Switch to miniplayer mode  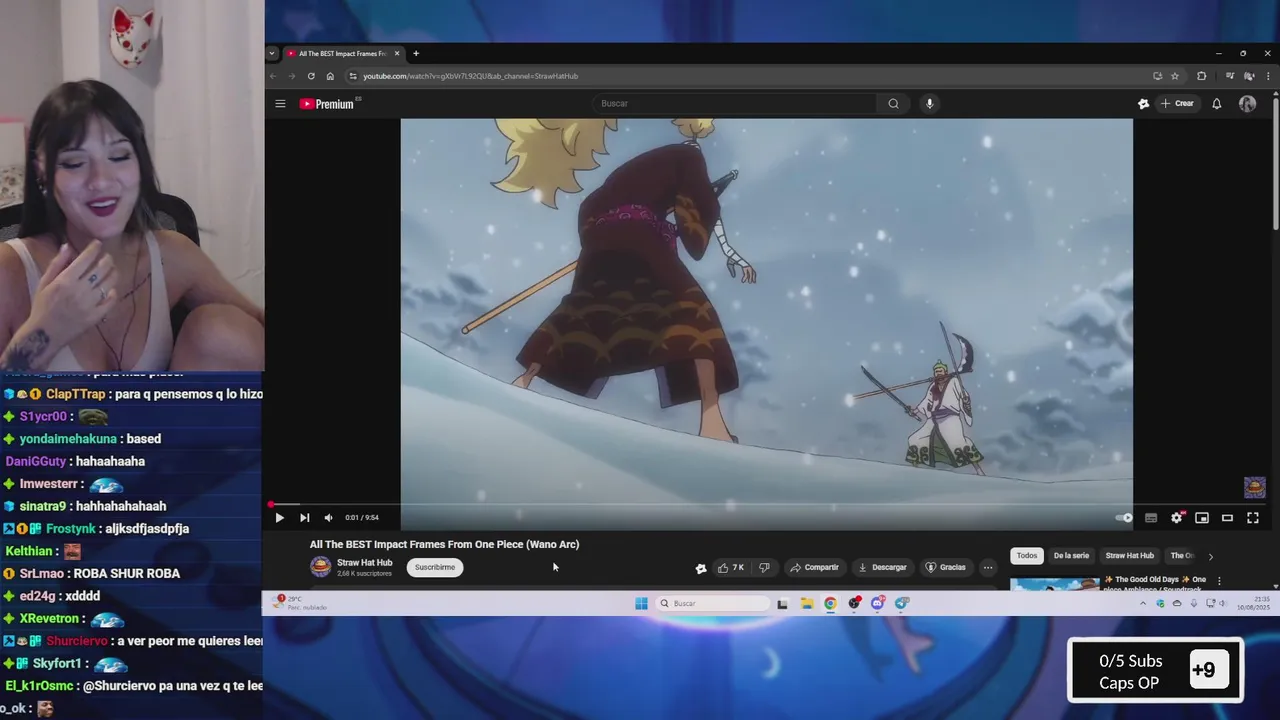point(1202,518)
